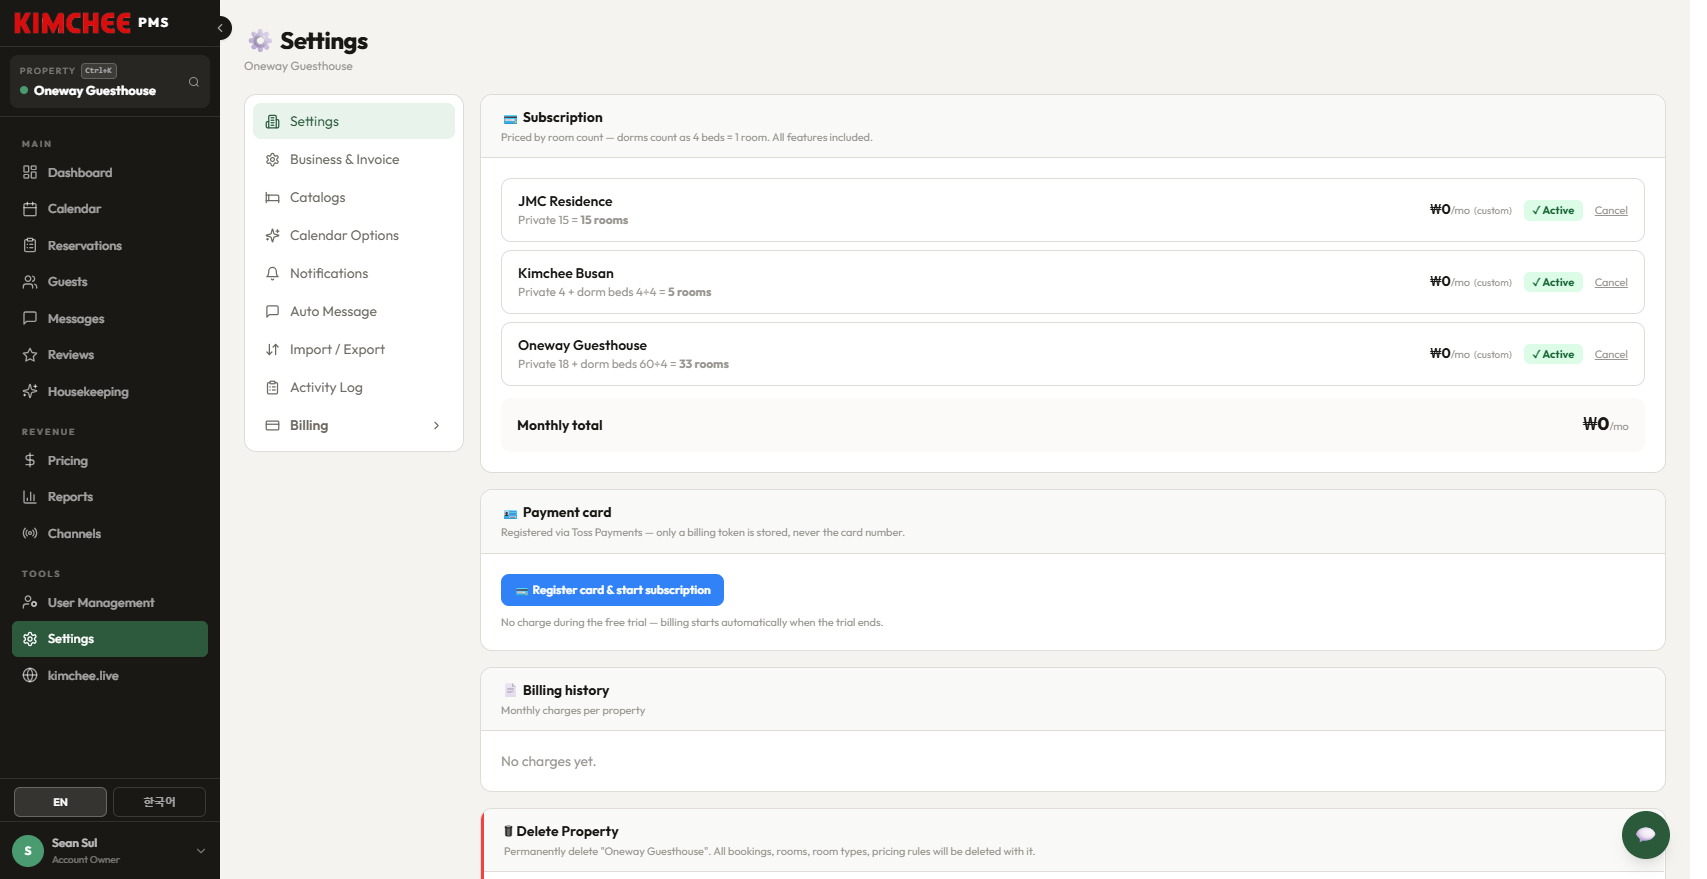Click the Import / Export arrows icon
1707x879 pixels.
(272, 349)
